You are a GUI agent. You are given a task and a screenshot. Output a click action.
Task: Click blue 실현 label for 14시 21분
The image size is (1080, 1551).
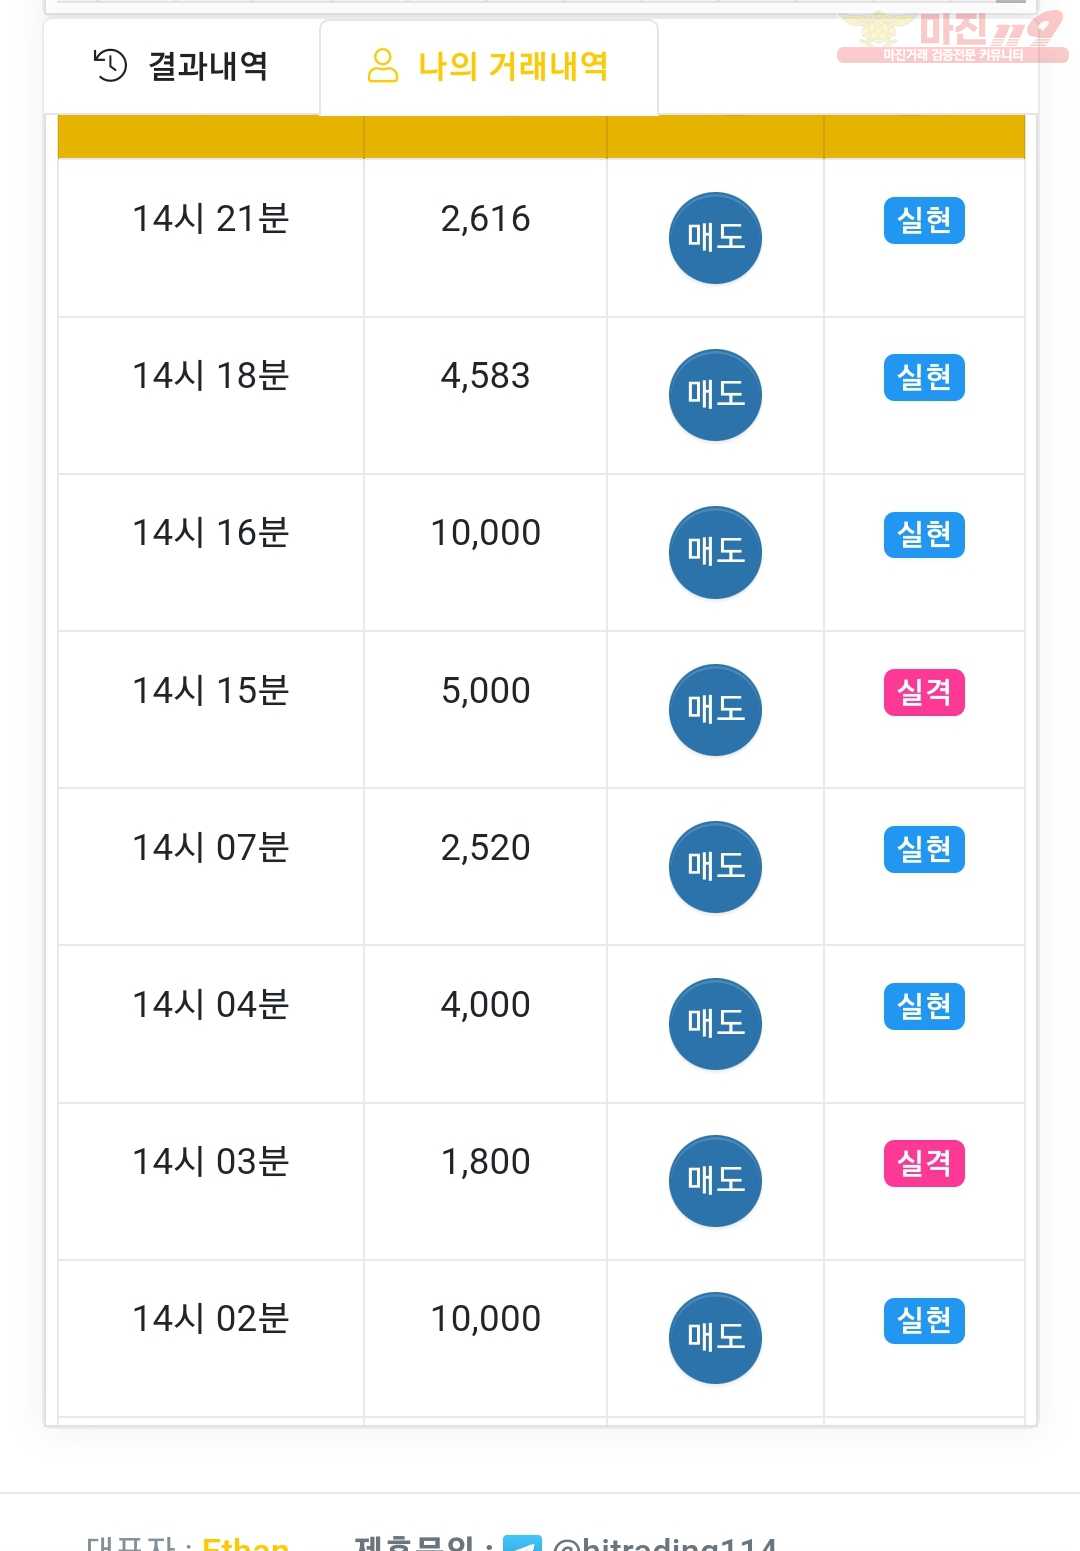(924, 220)
